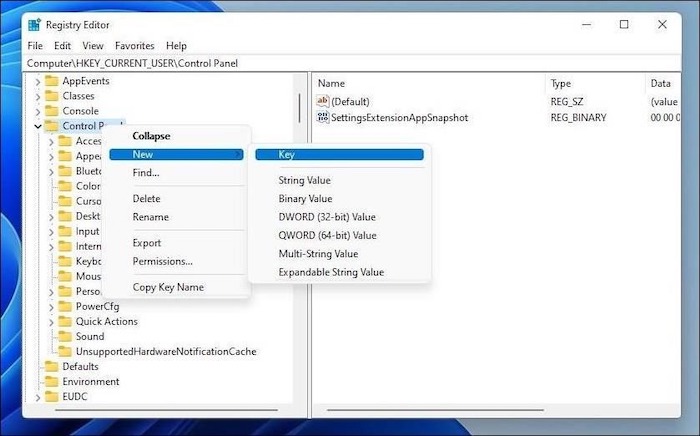Screen dimensions: 700x436
Task: Click the Defaults folder icon
Action: pyautogui.click(x=52, y=366)
